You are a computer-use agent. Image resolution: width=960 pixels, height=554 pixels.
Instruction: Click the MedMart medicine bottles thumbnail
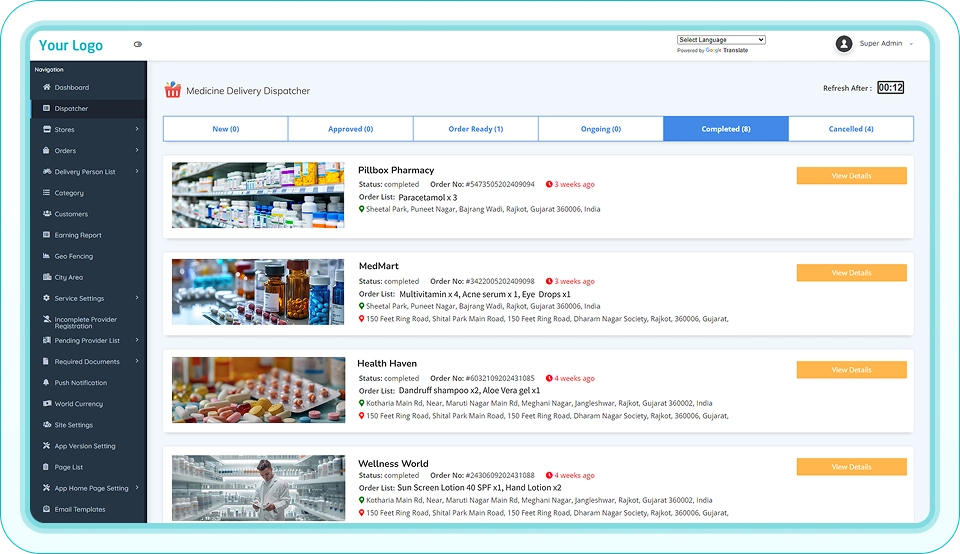click(x=258, y=292)
